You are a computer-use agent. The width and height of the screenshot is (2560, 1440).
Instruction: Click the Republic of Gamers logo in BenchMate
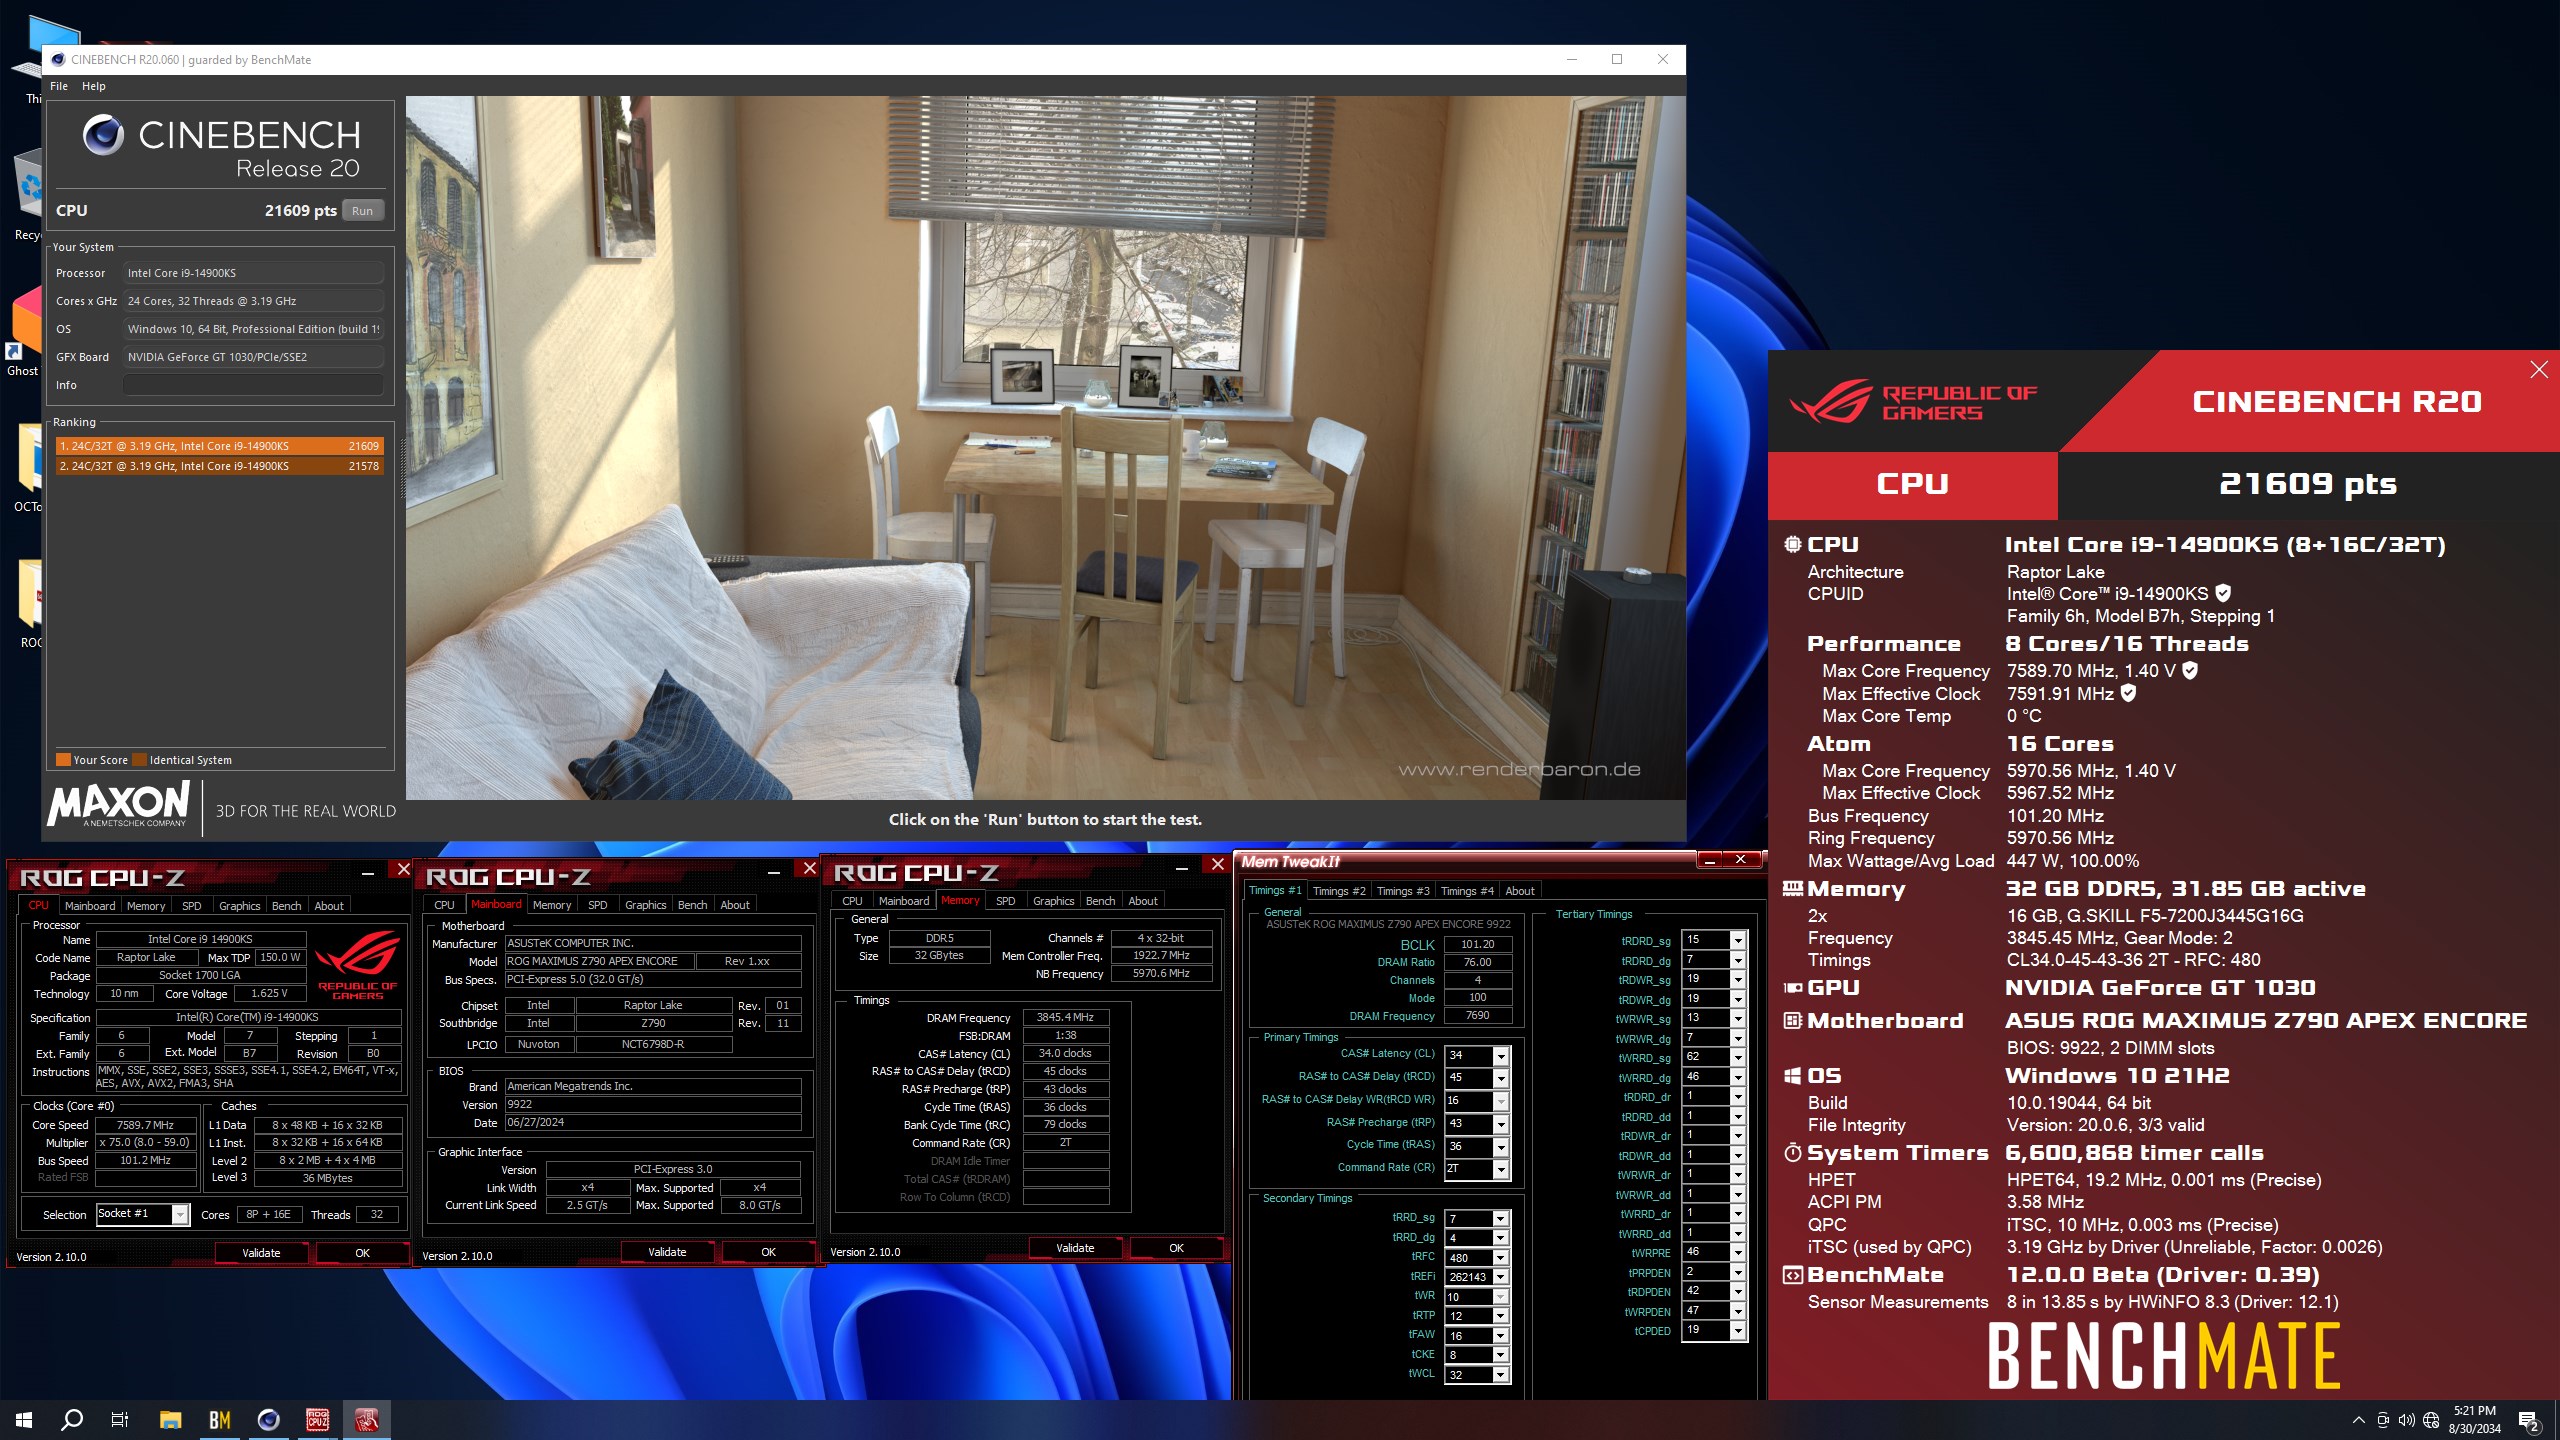coord(1913,402)
